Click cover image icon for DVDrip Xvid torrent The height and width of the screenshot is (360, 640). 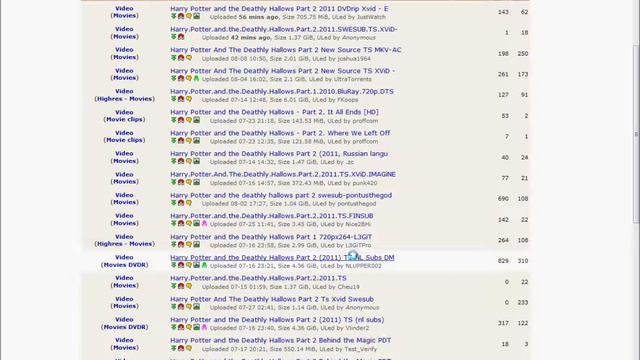(196, 16)
